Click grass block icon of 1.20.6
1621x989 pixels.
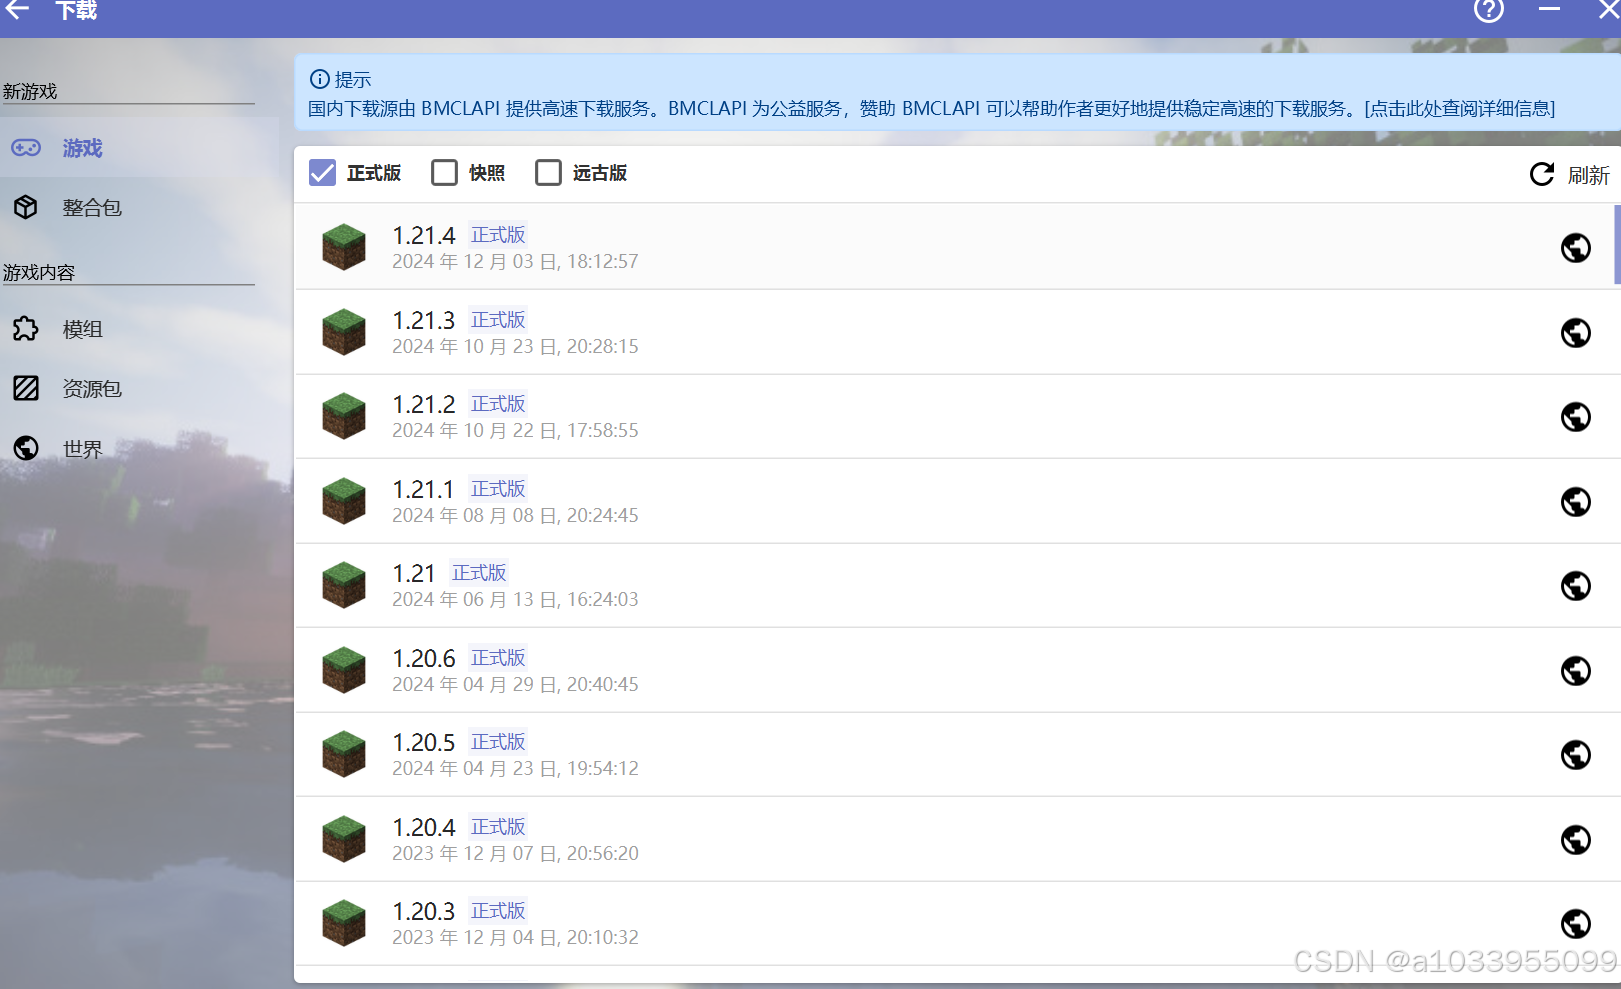344,670
